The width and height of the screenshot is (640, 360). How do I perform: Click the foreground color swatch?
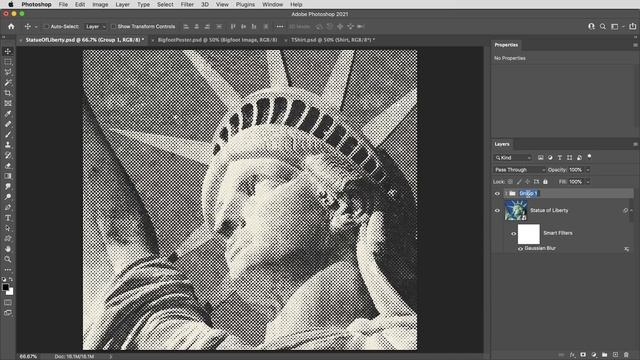coord(5,287)
